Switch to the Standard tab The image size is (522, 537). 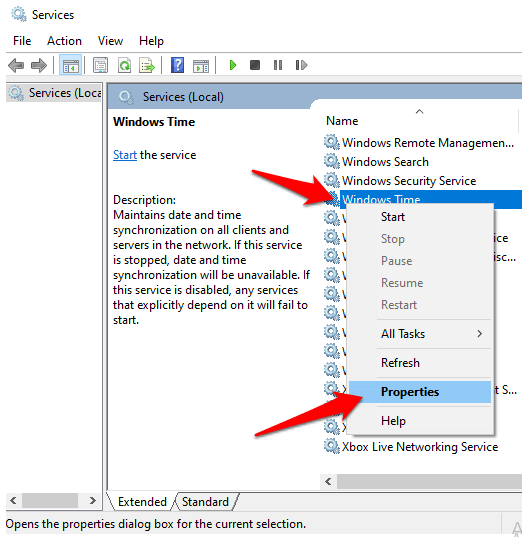(205, 502)
